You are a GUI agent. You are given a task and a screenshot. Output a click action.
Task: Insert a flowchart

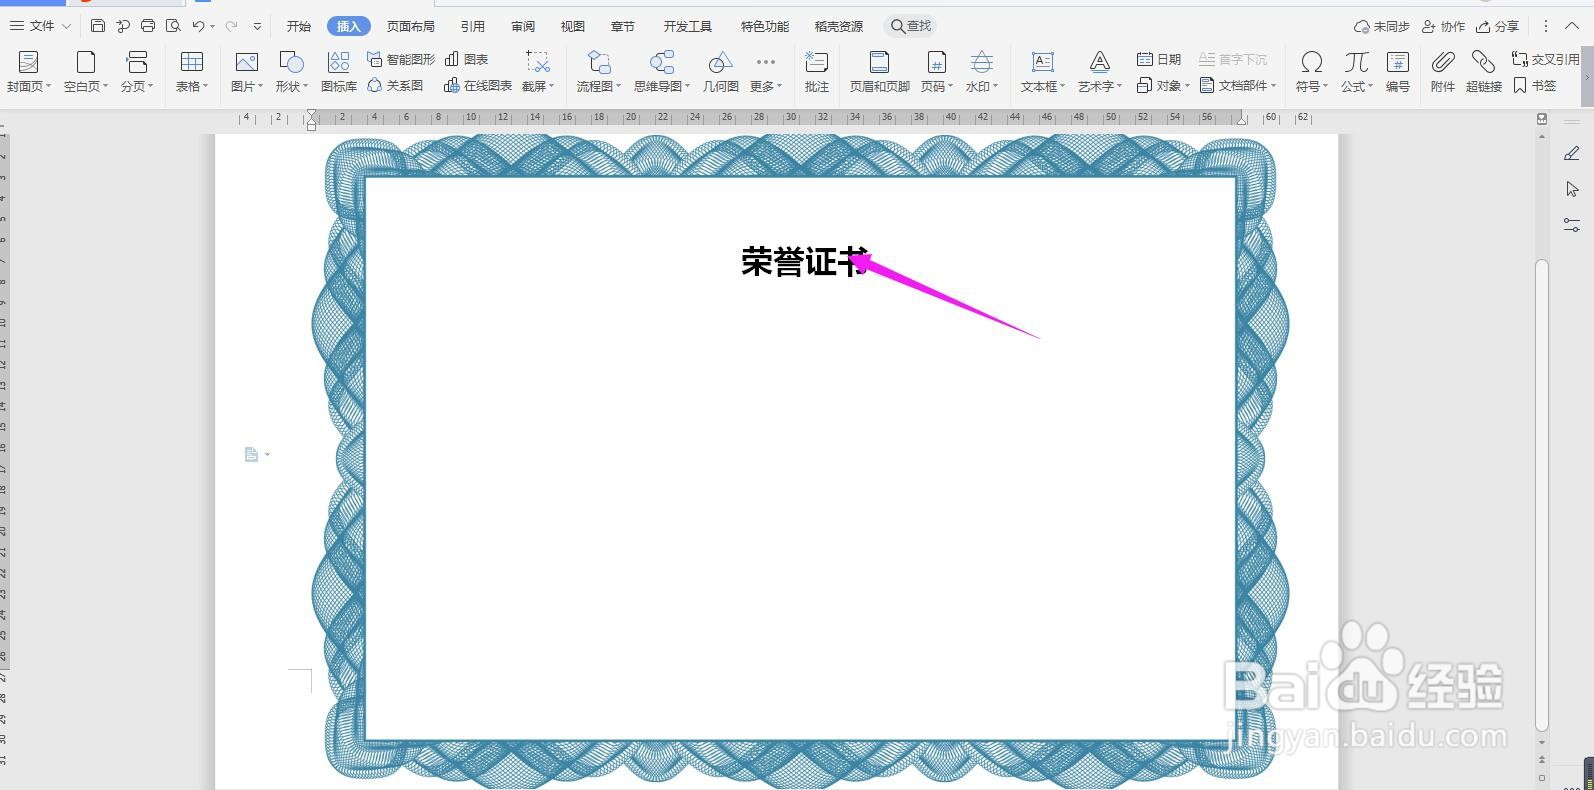coord(599,72)
